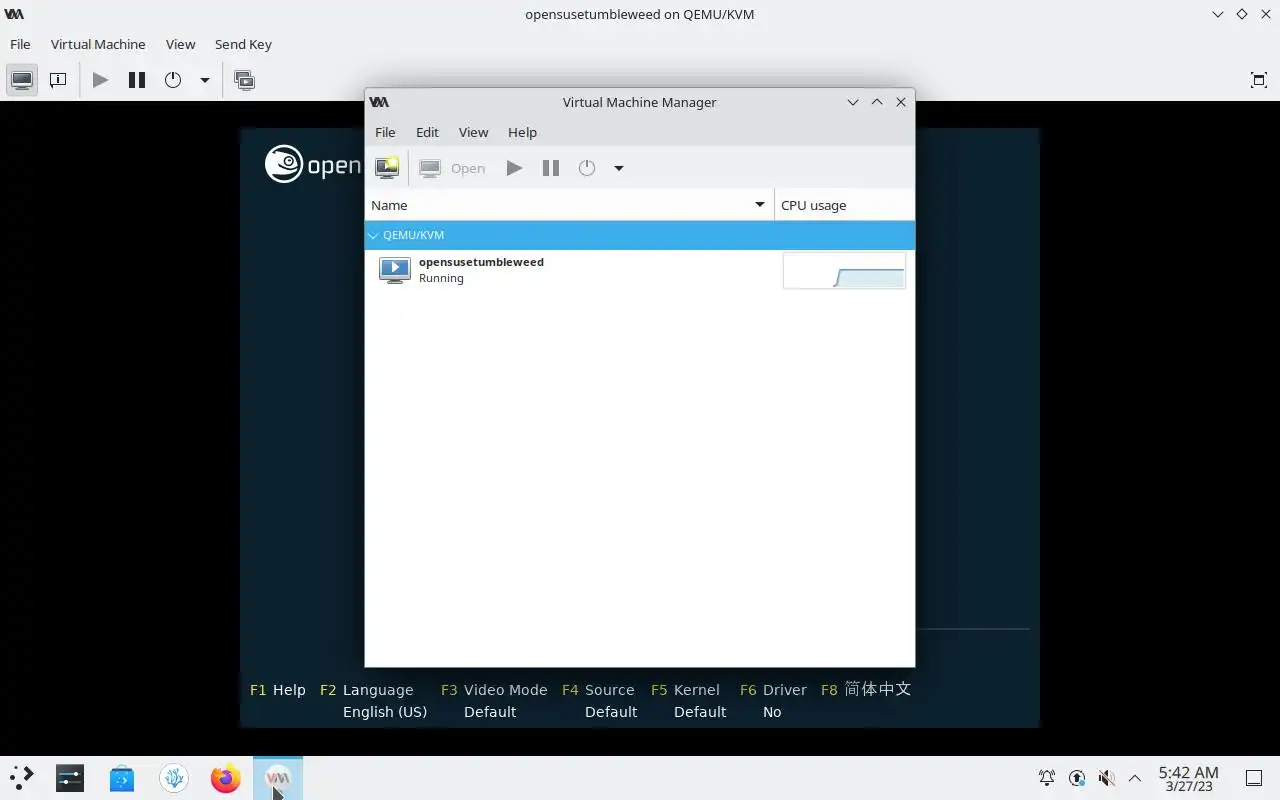Open View menu in Virtual Machine Manager
The image size is (1280, 800).
click(x=473, y=132)
